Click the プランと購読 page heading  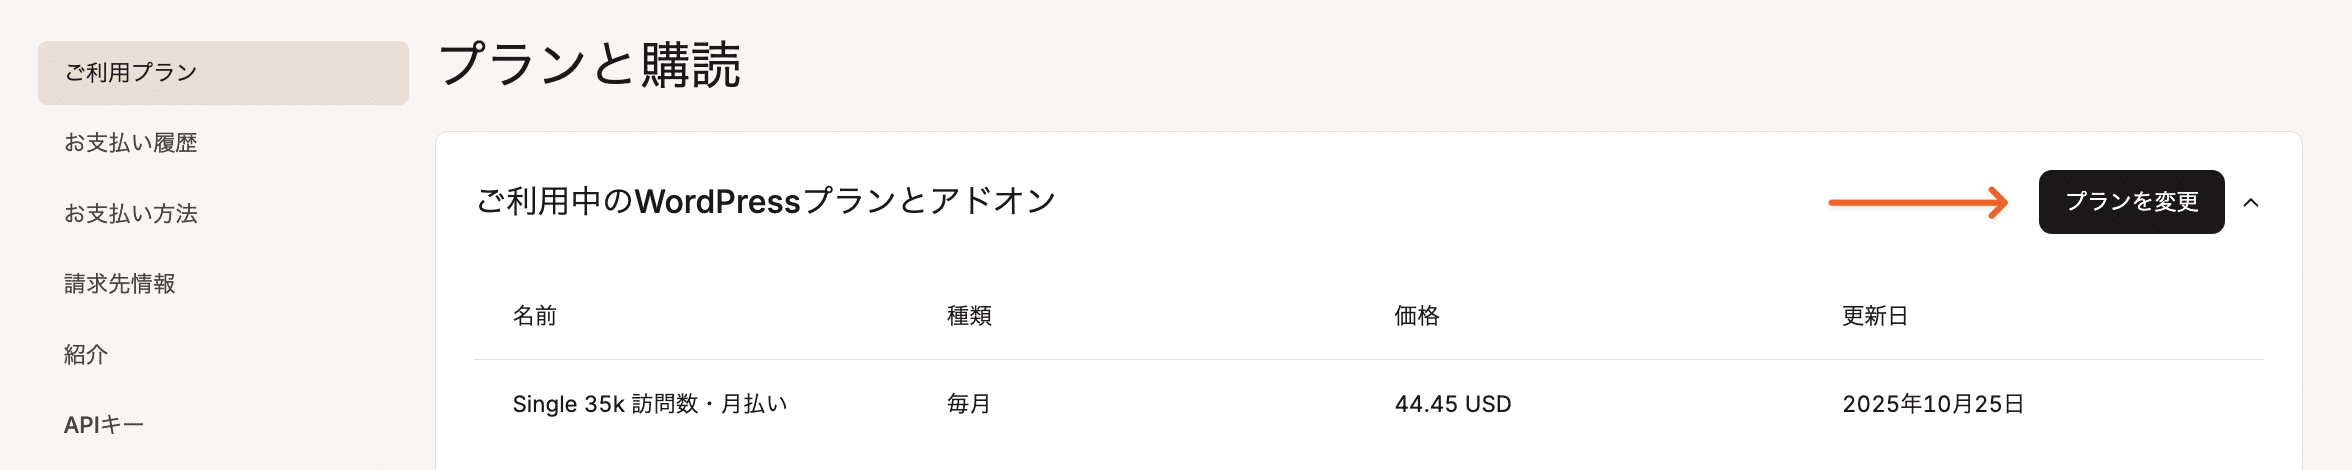pyautogui.click(x=590, y=65)
